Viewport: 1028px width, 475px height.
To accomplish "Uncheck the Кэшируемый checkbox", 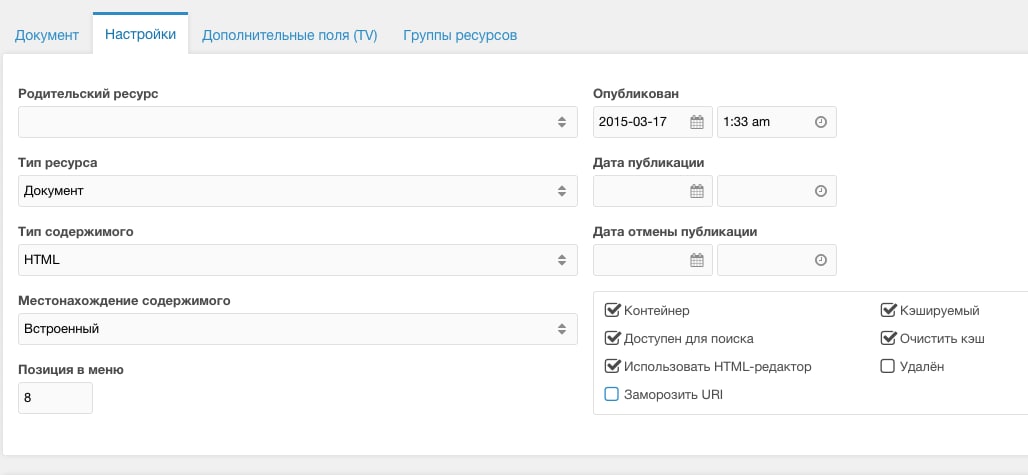I will pyautogui.click(x=888, y=310).
